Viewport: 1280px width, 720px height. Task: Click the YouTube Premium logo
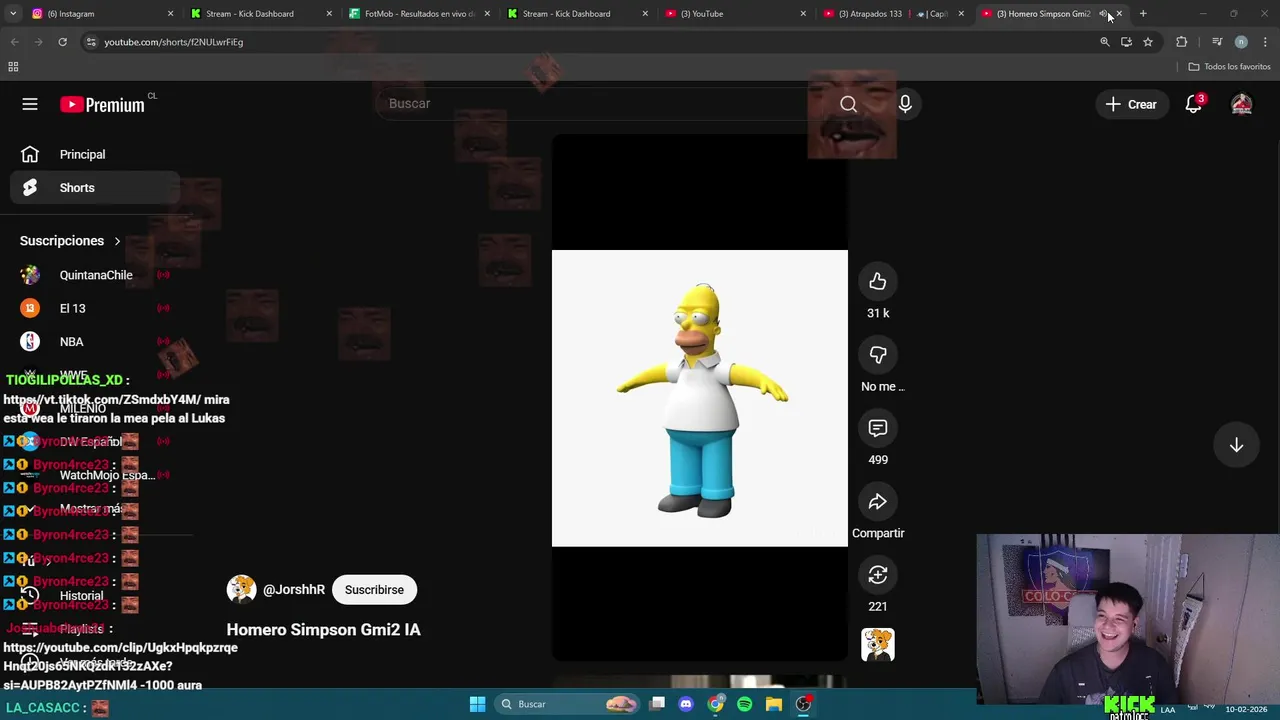(x=102, y=104)
